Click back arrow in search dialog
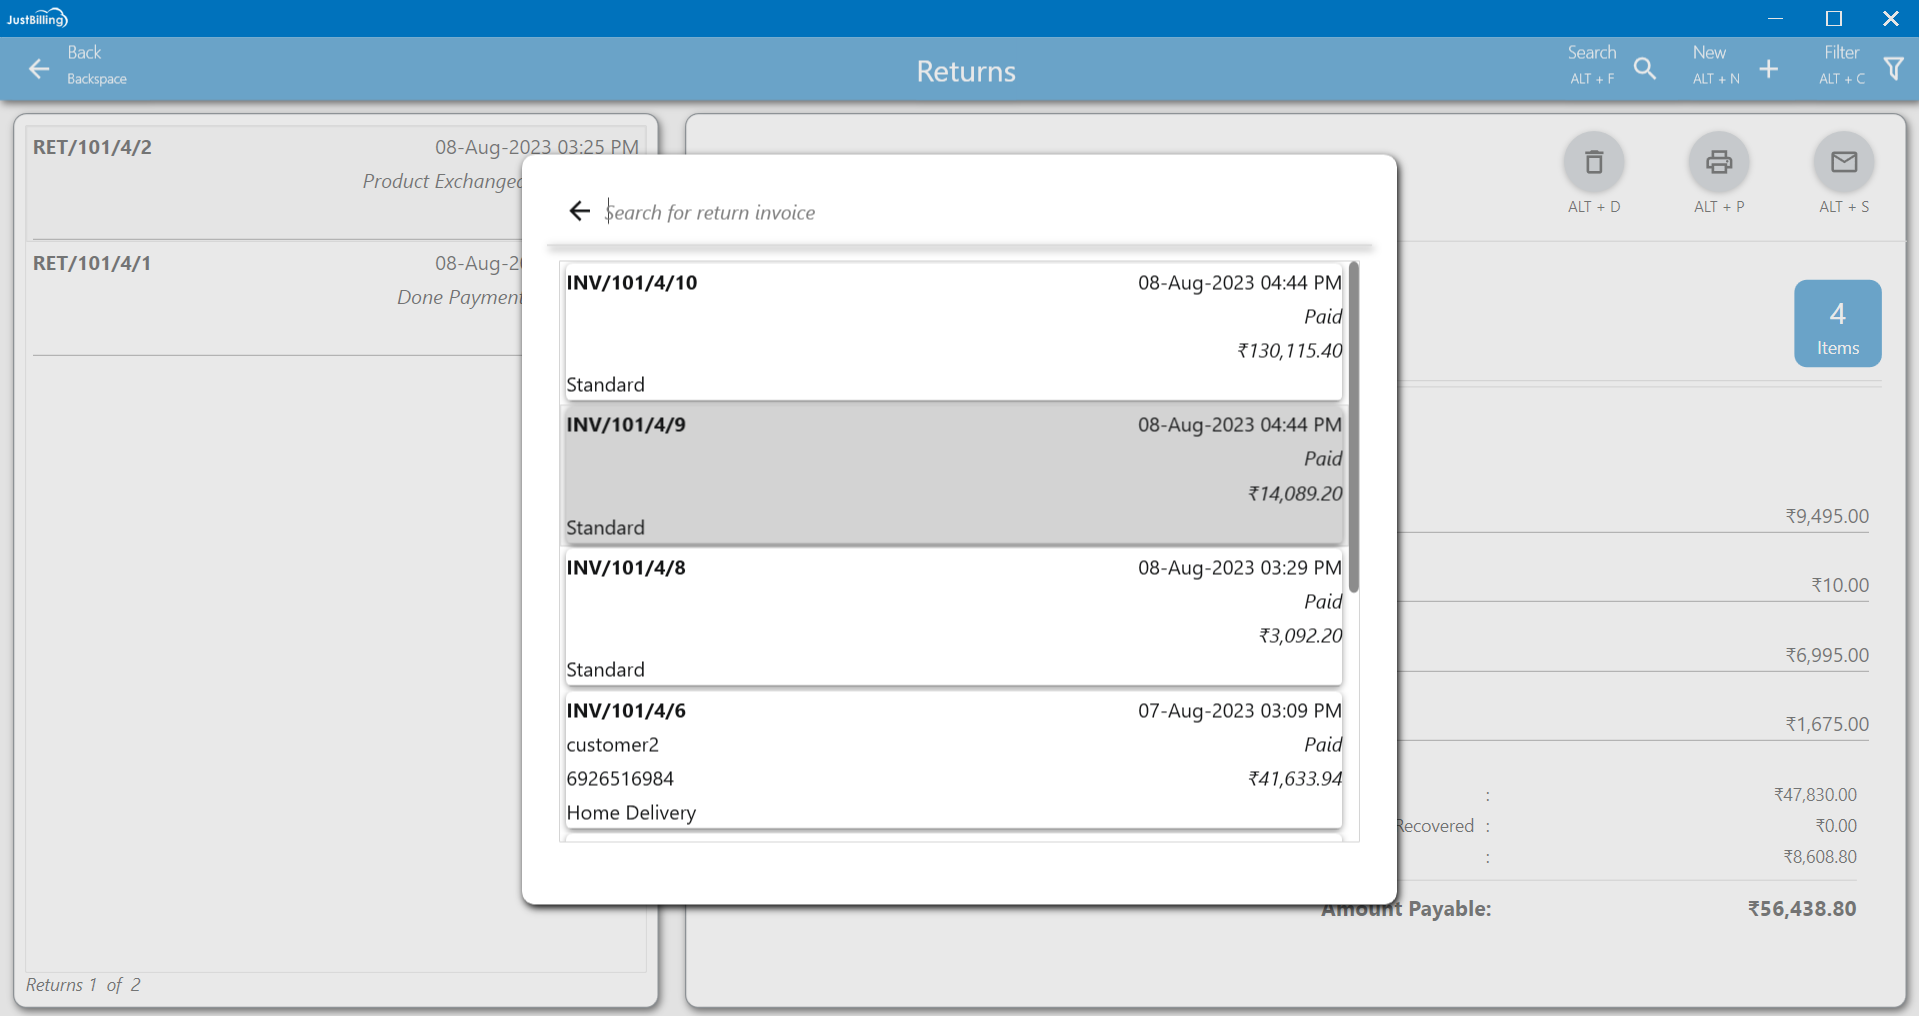Viewport: 1919px width, 1016px height. click(580, 211)
